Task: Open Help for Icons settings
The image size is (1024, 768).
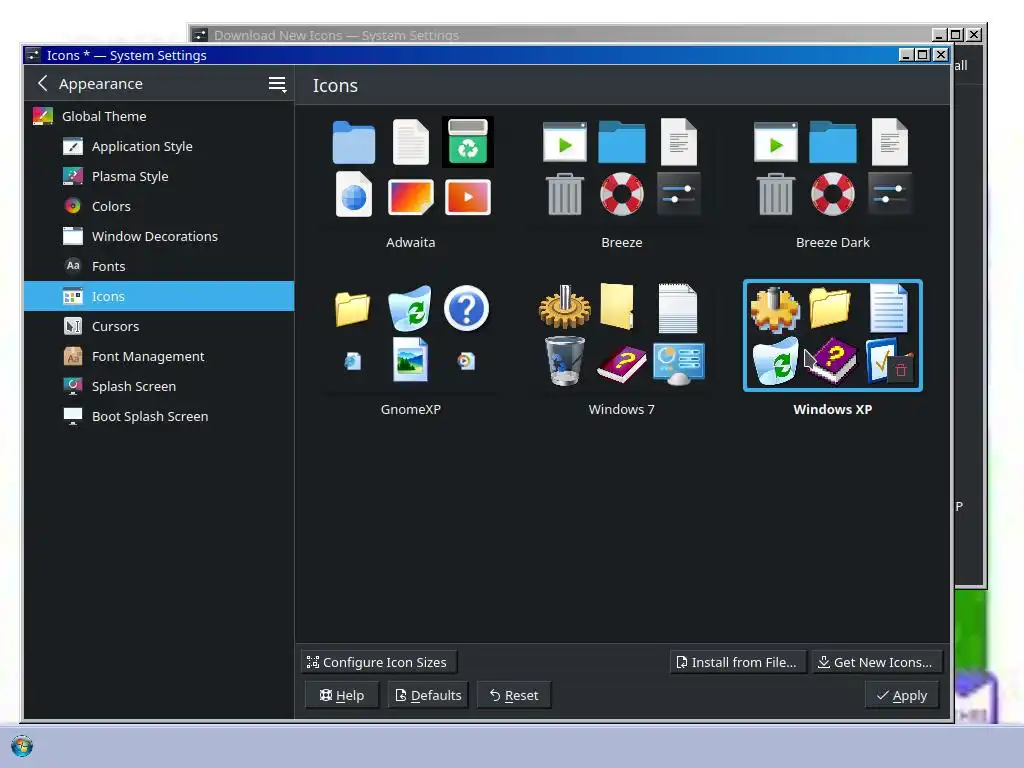Action: click(342, 696)
